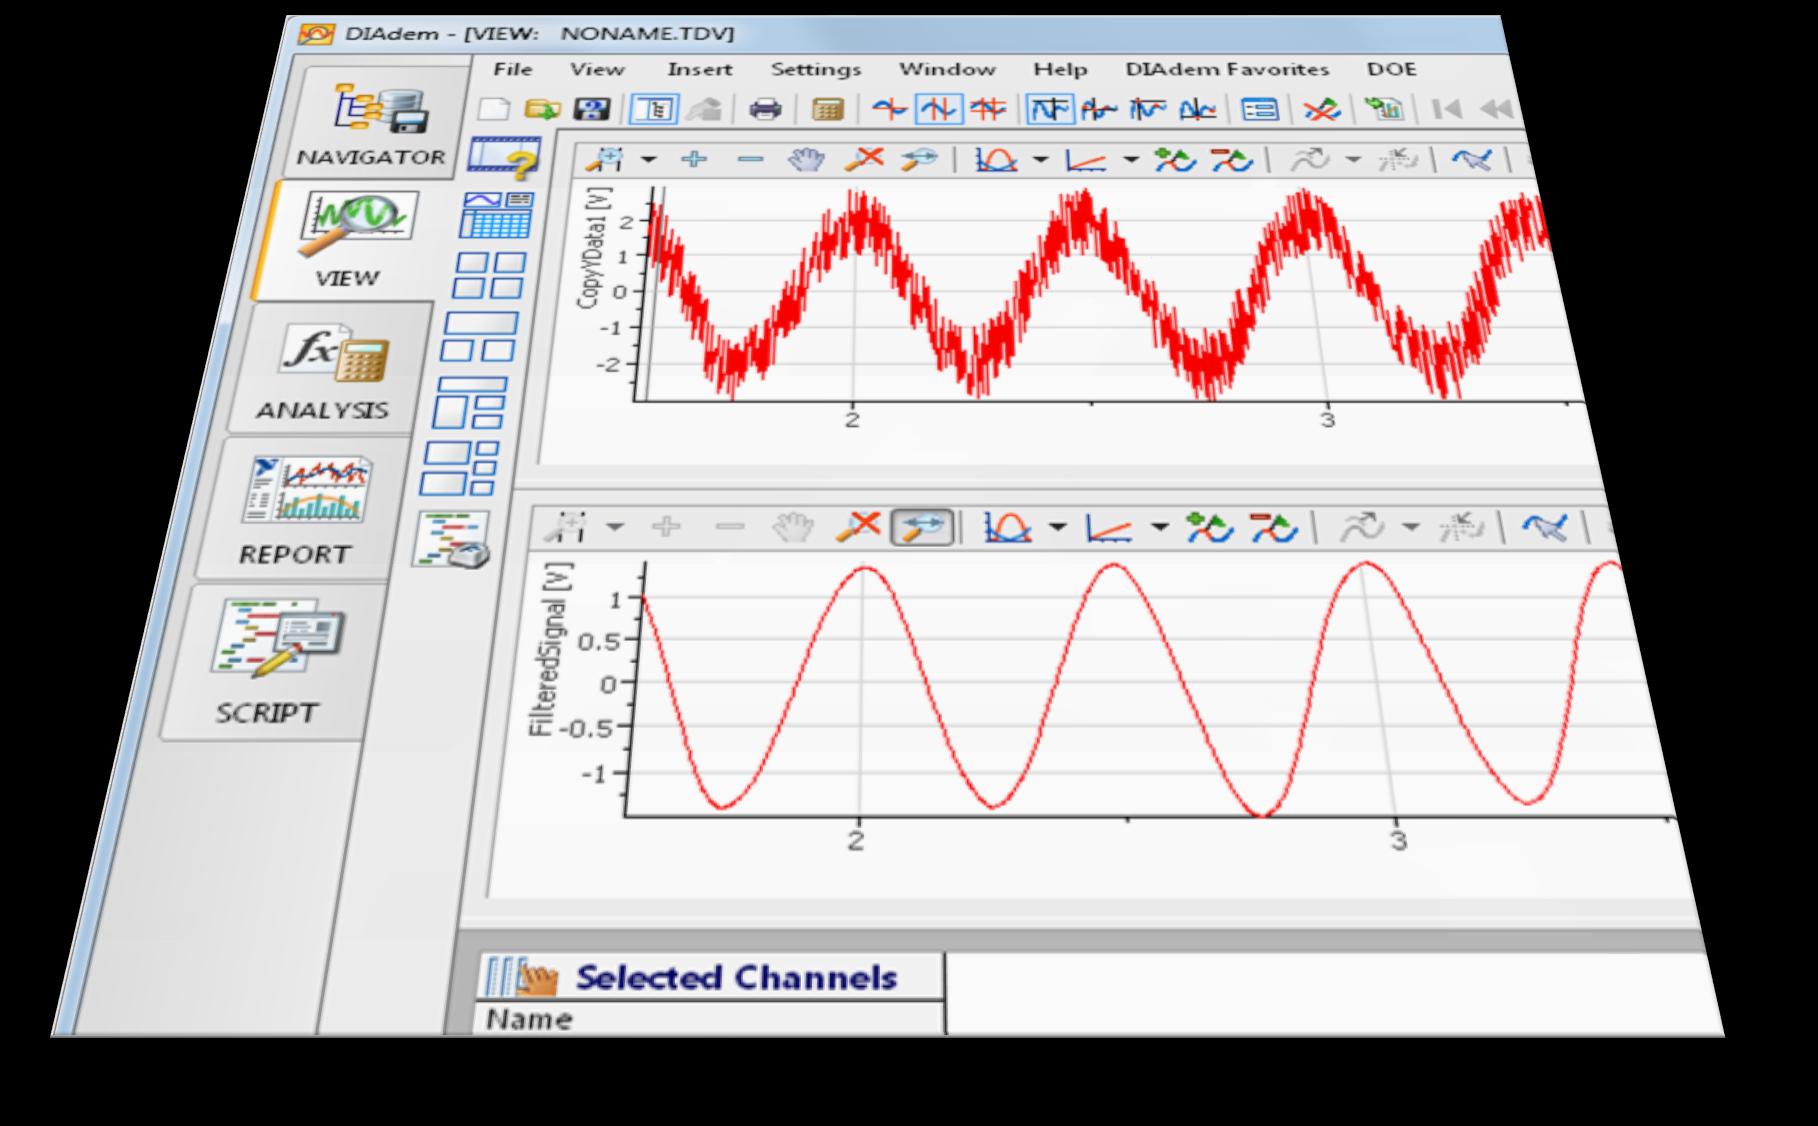This screenshot has height=1126, width=1818.
Task: Select the single crosshair cursor icon
Action: pyautogui.click(x=889, y=109)
